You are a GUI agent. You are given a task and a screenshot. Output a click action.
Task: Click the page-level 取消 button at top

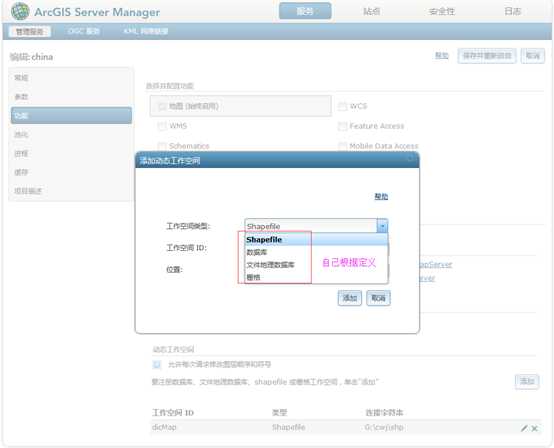(532, 55)
